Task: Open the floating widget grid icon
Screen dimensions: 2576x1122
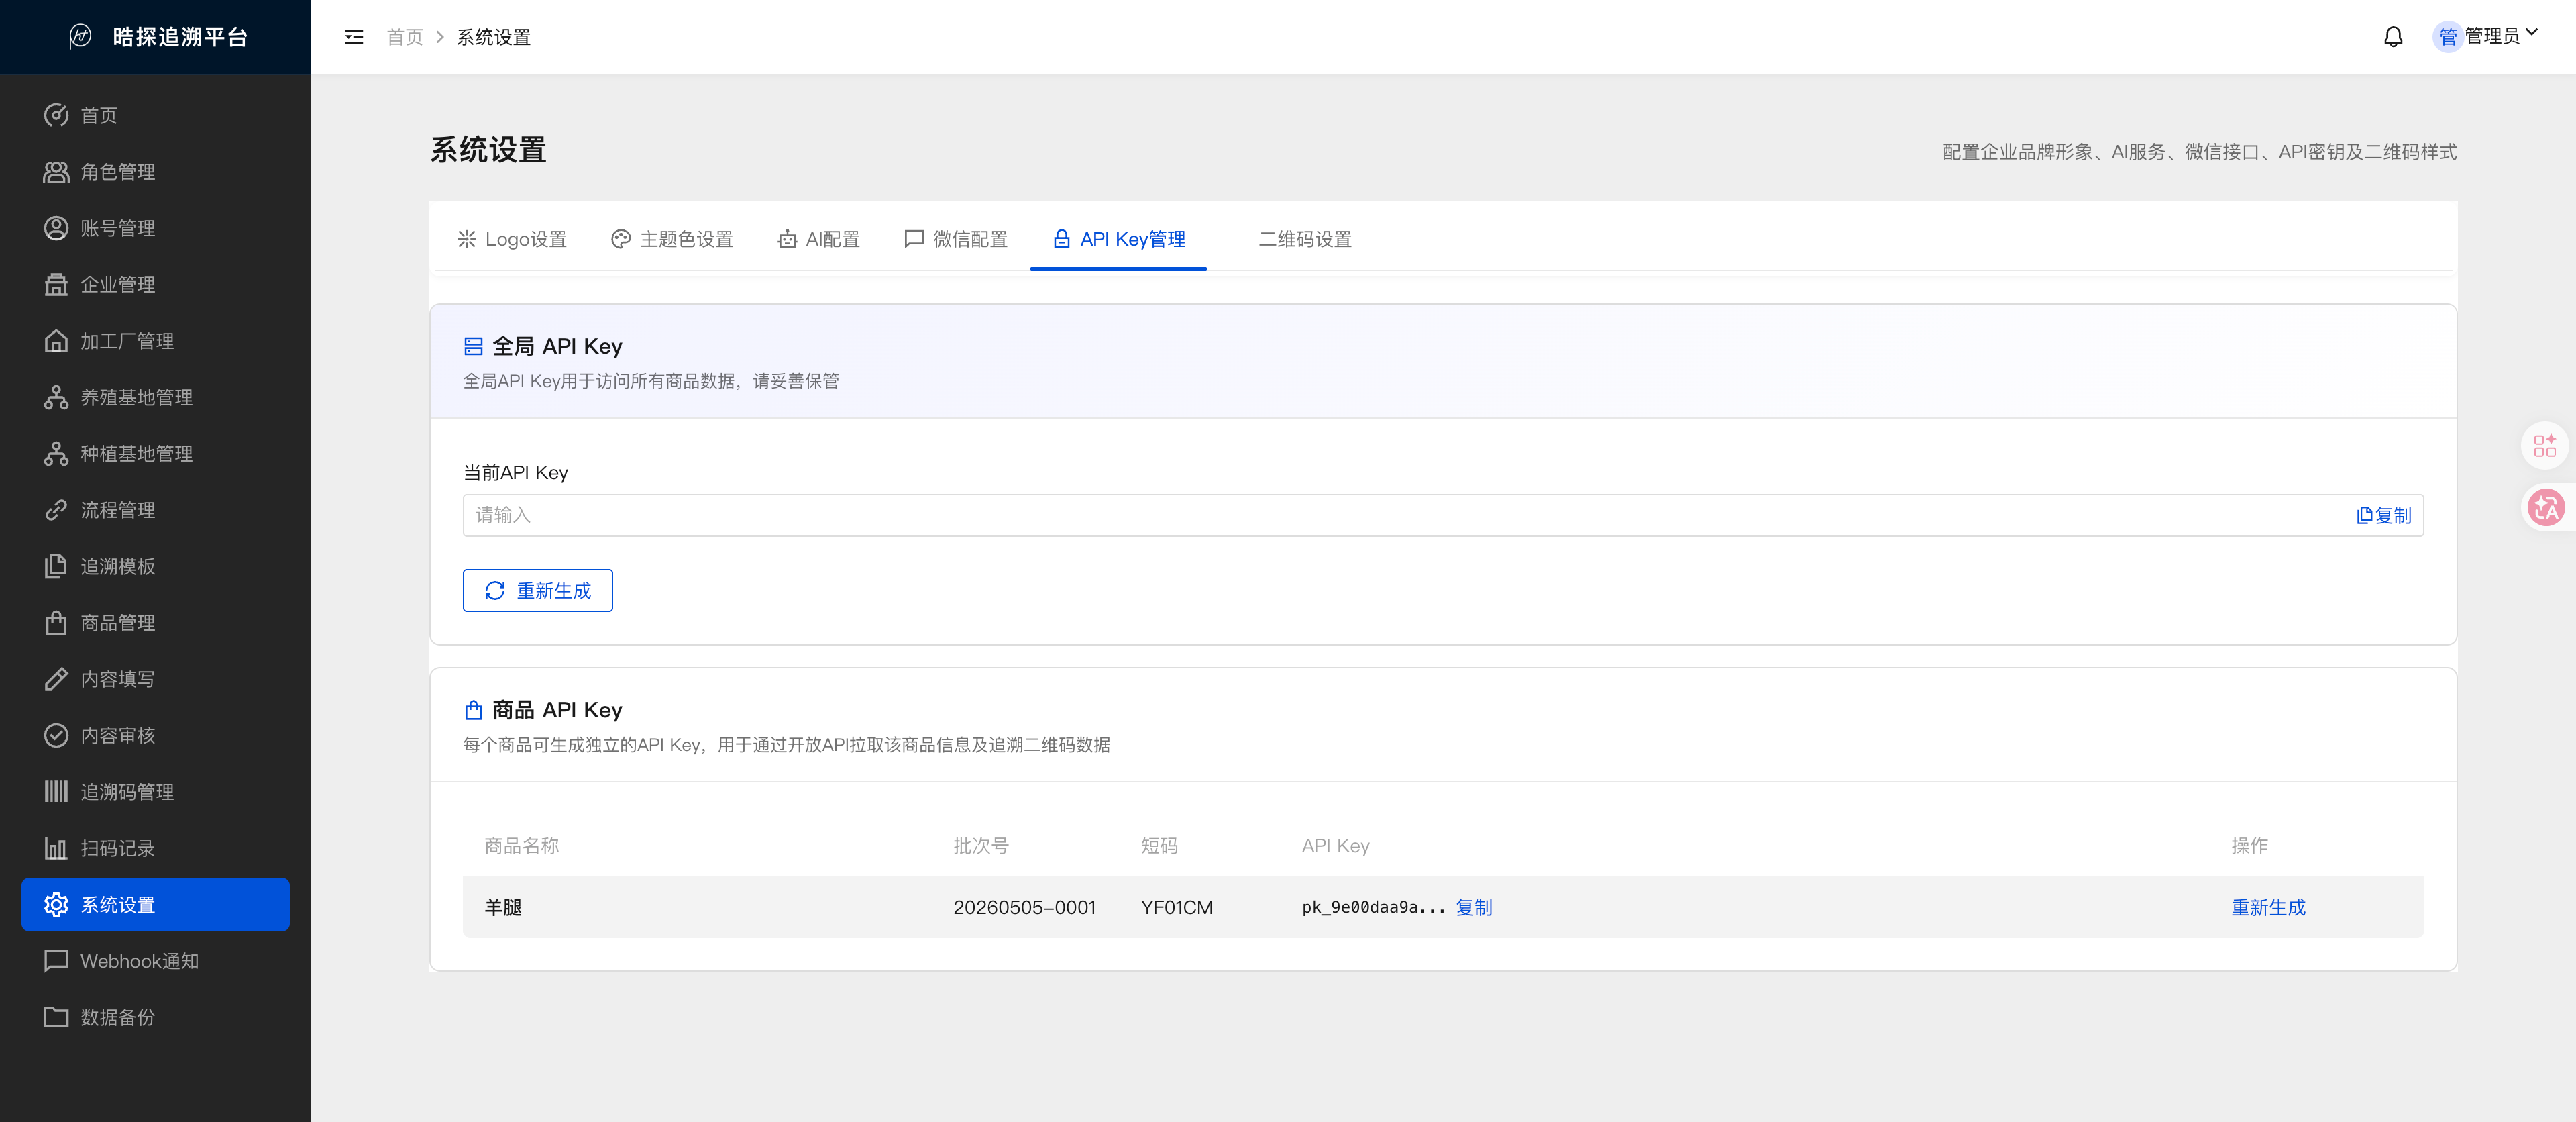Action: pos(2545,445)
